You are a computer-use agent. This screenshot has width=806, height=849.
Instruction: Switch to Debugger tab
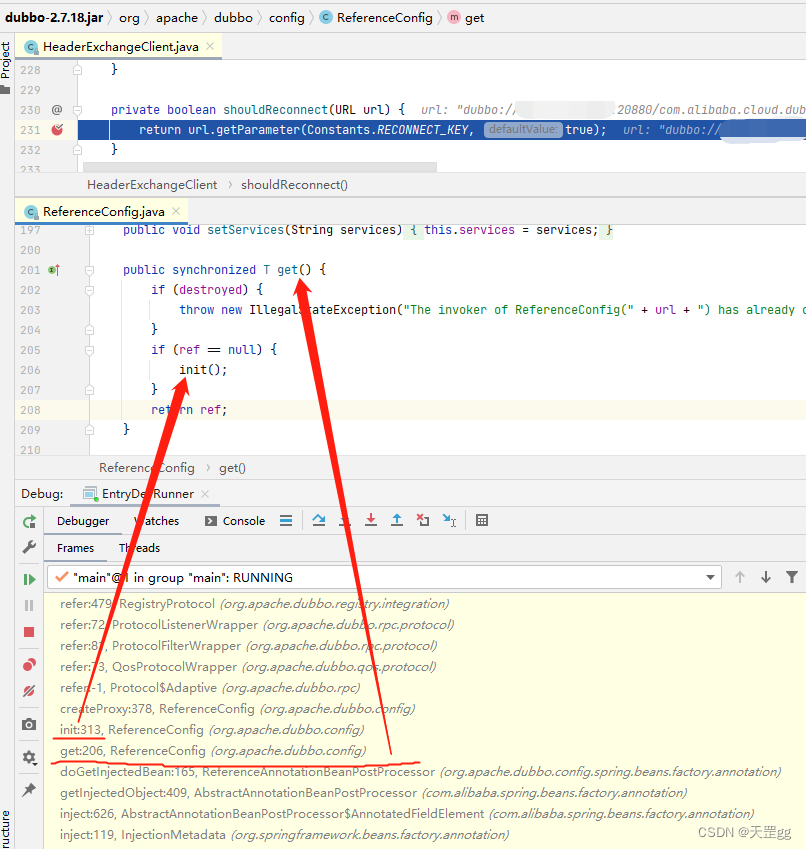coord(83,521)
